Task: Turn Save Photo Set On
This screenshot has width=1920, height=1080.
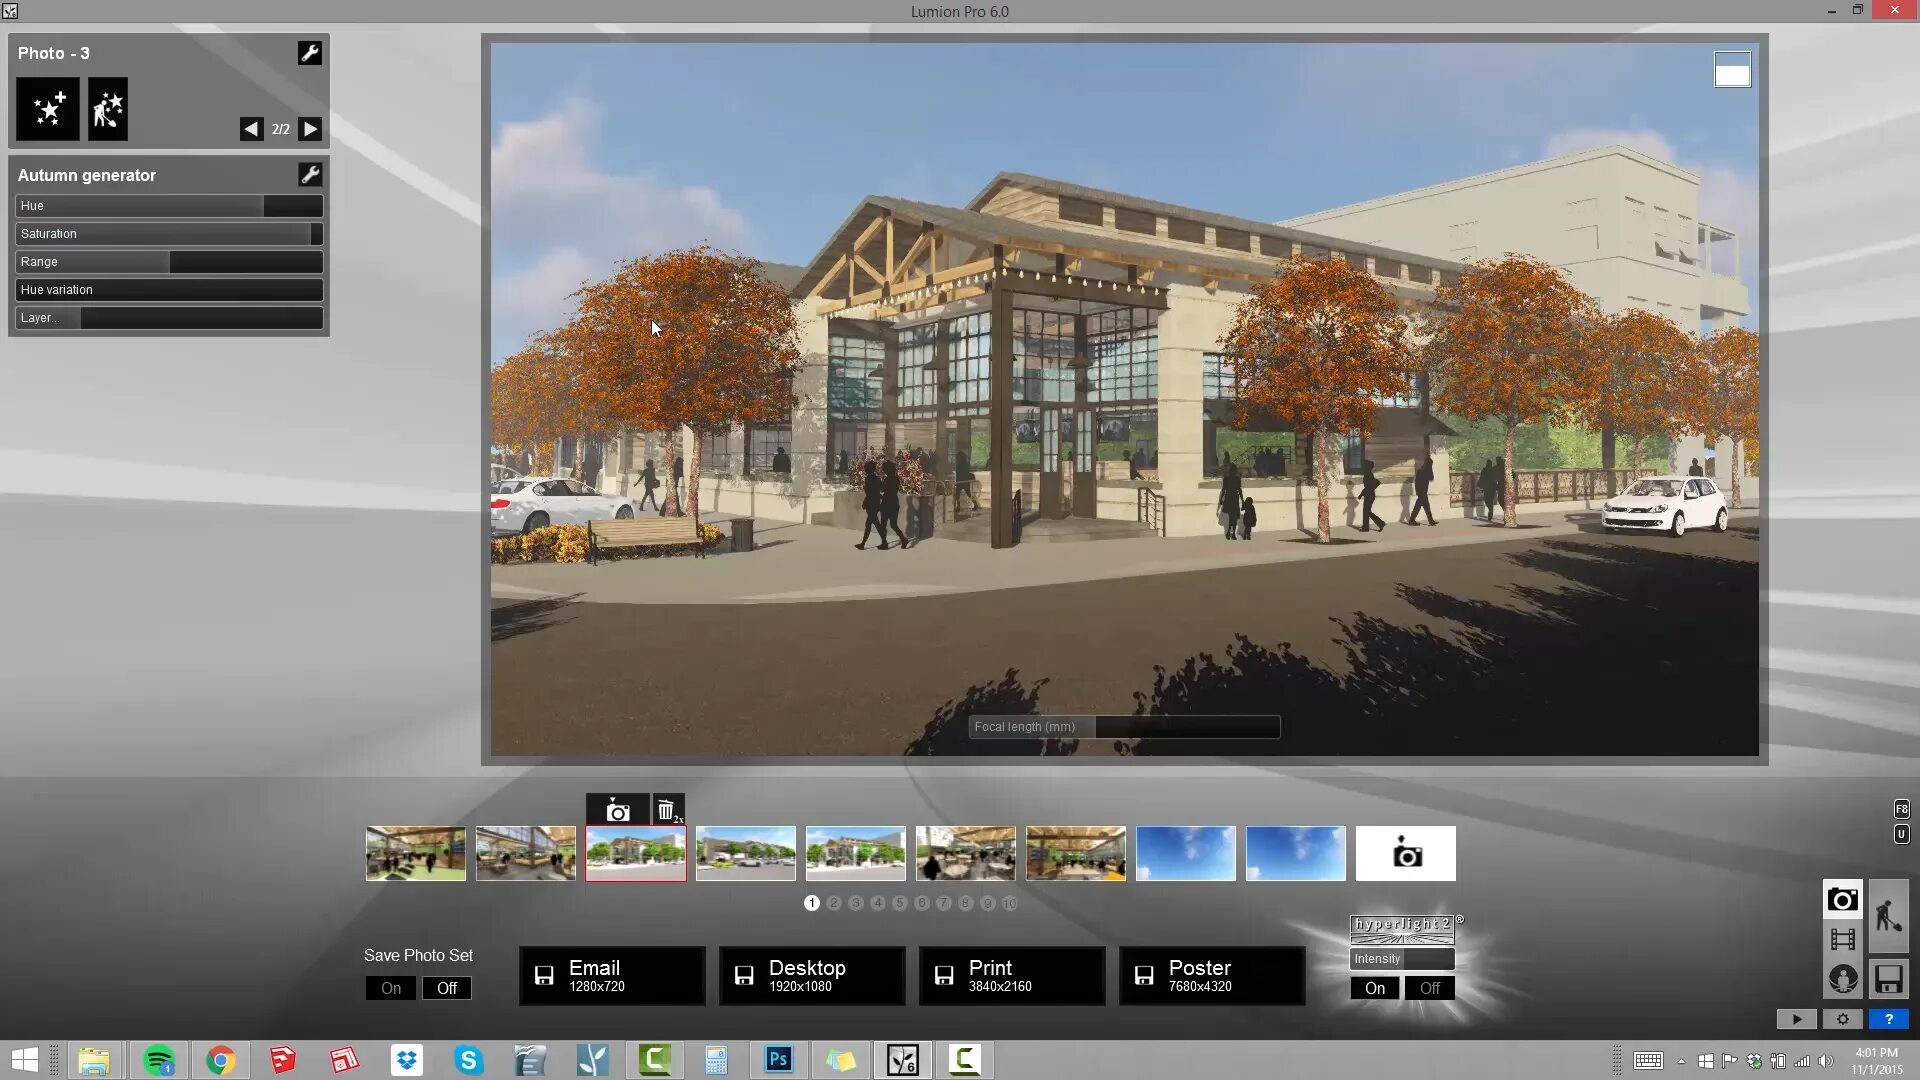Action: coord(391,988)
